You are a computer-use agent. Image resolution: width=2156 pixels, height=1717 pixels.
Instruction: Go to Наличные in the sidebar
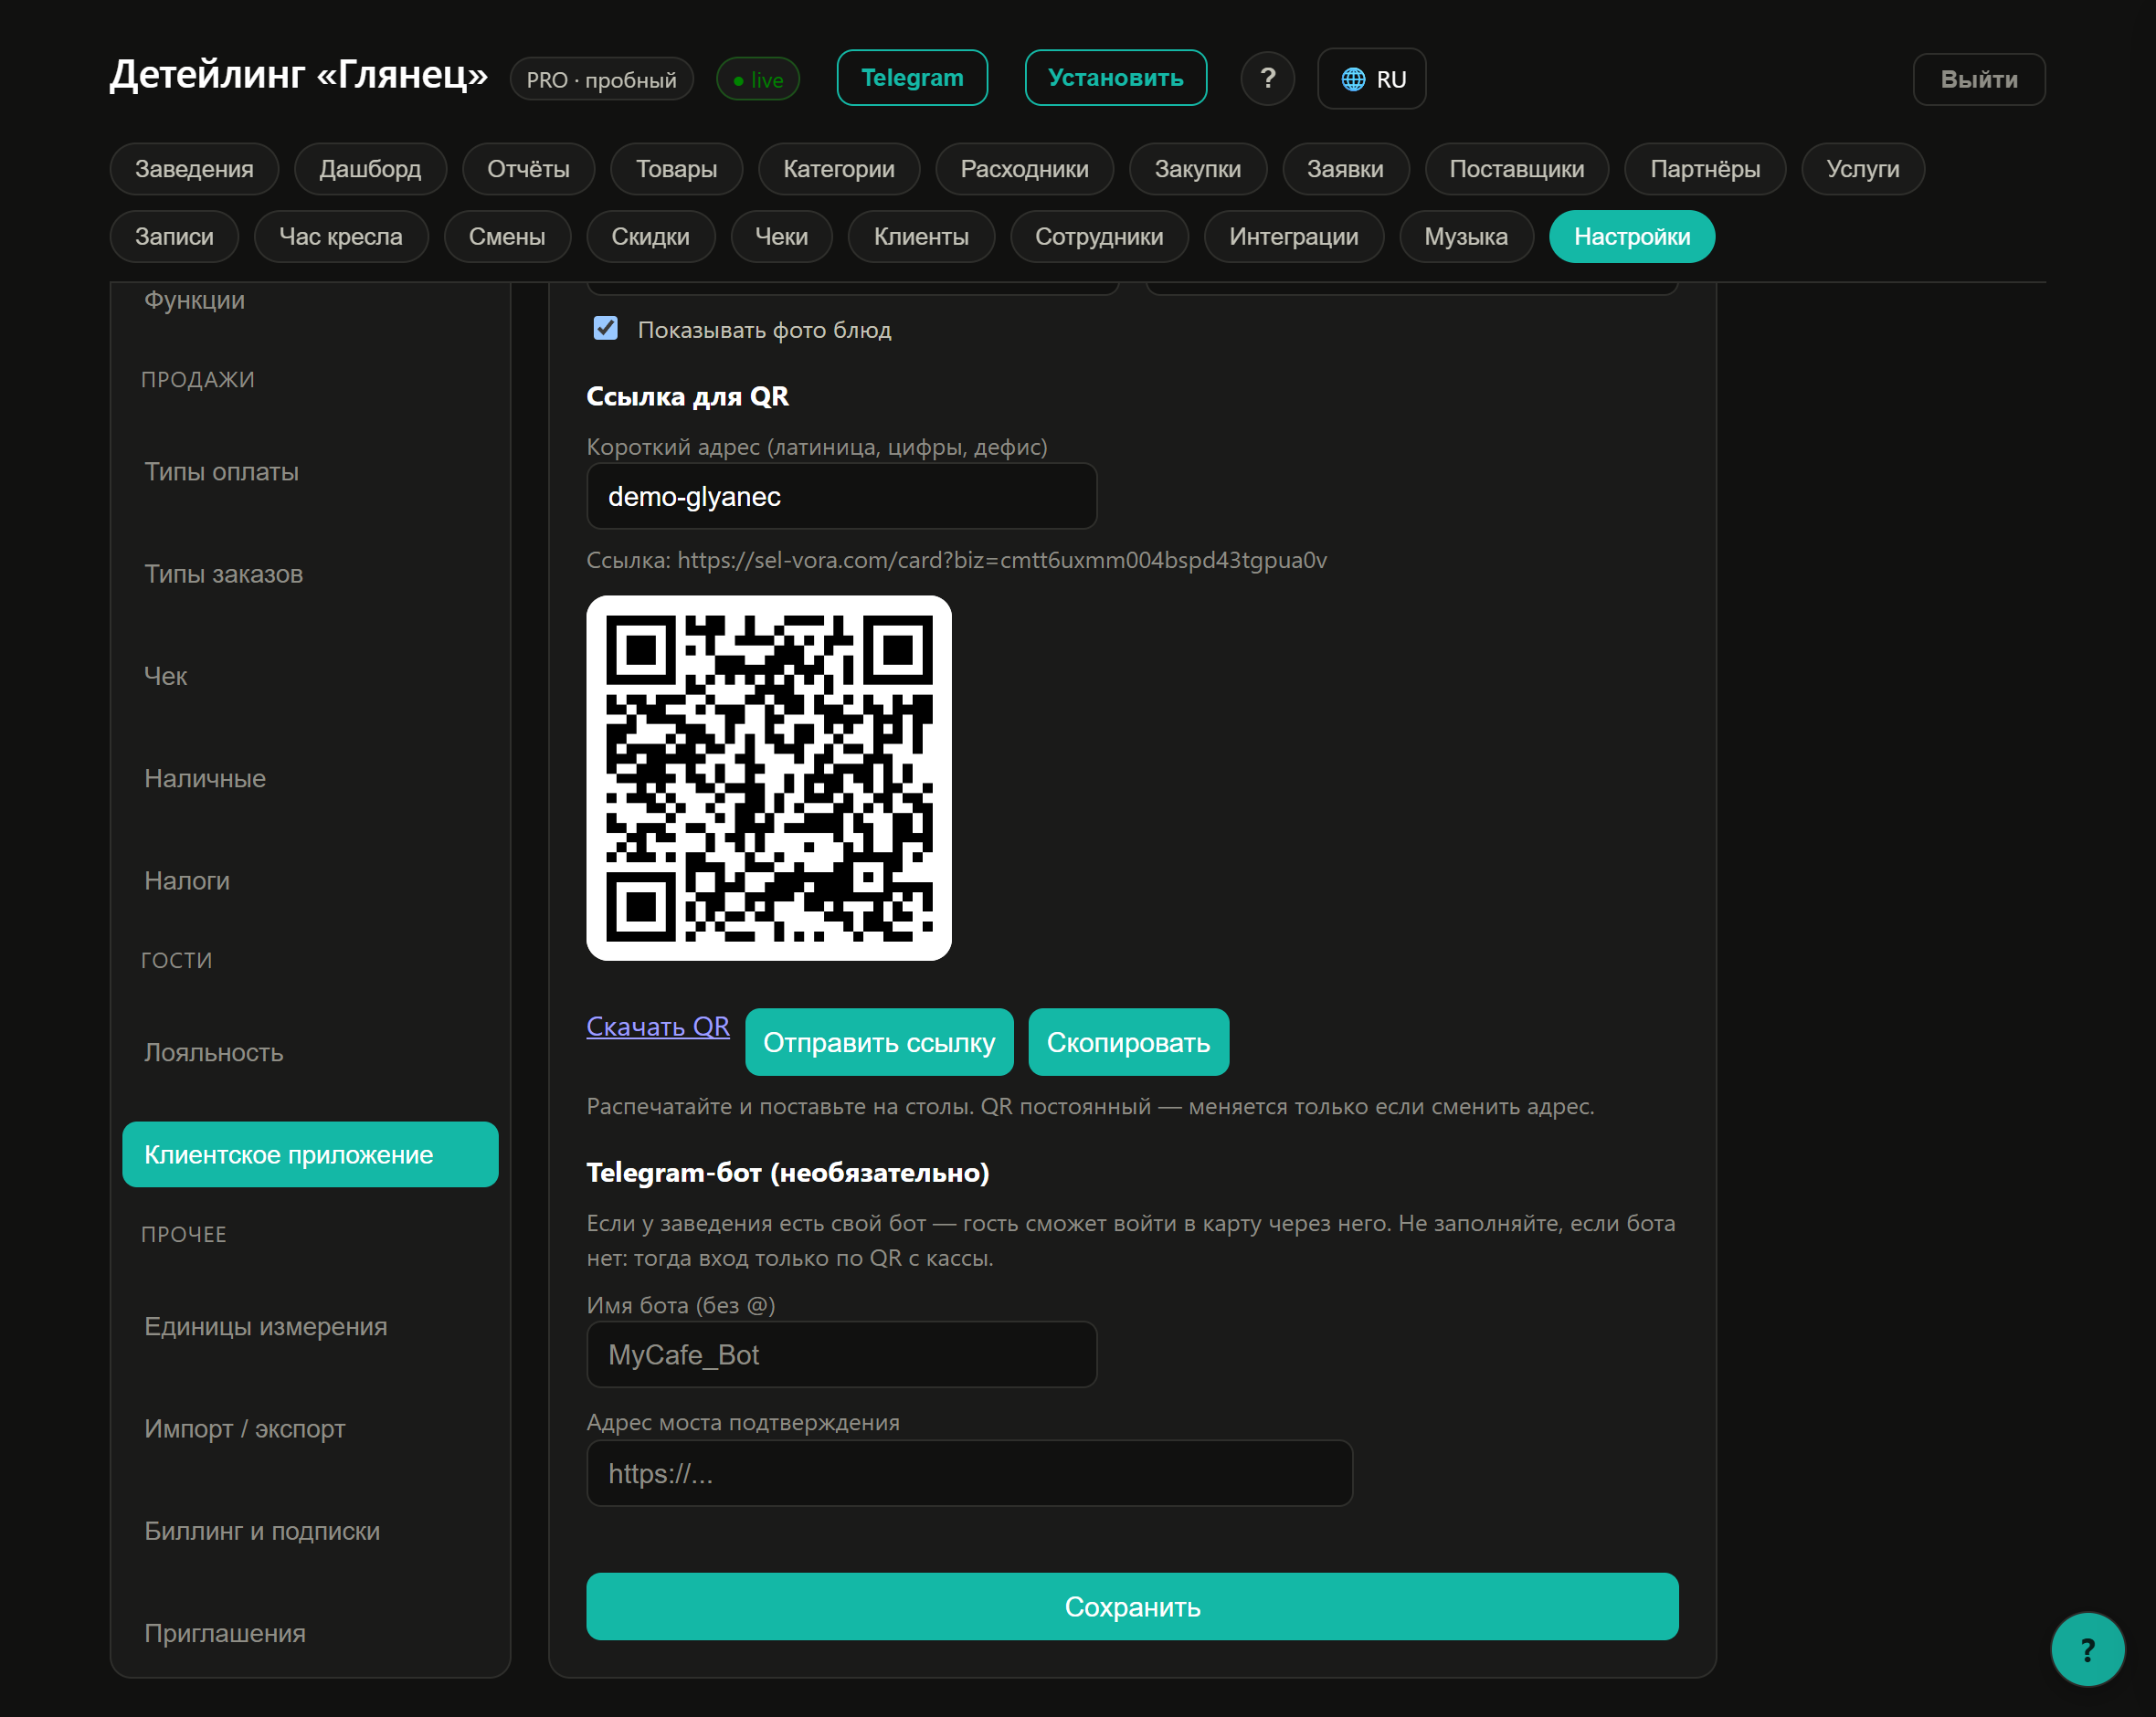point(310,778)
